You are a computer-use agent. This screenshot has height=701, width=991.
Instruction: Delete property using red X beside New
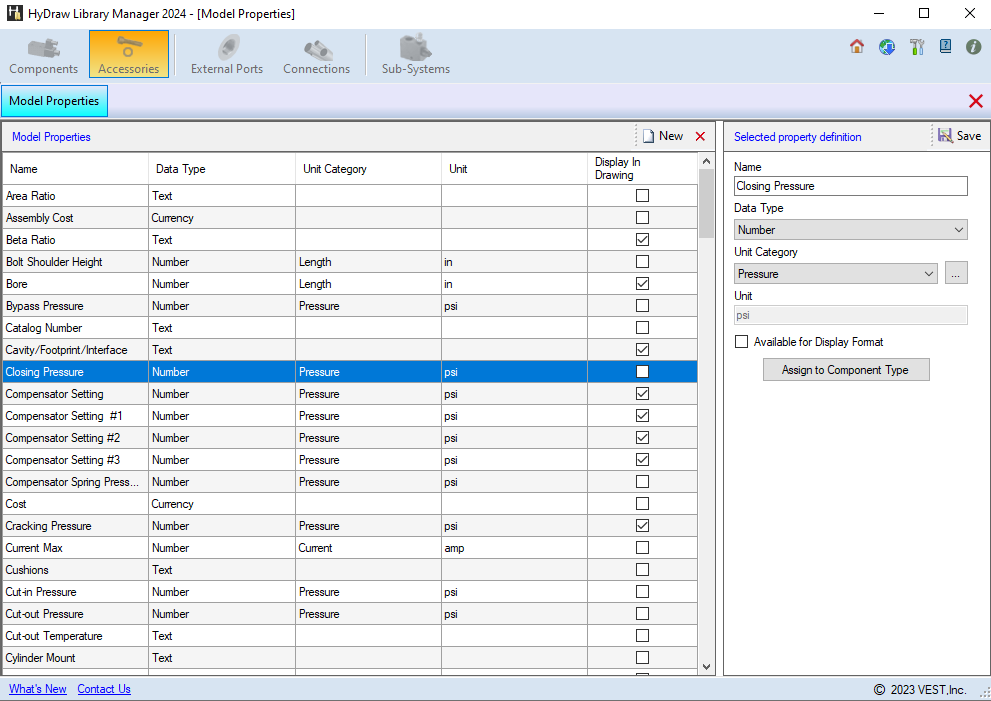click(700, 137)
